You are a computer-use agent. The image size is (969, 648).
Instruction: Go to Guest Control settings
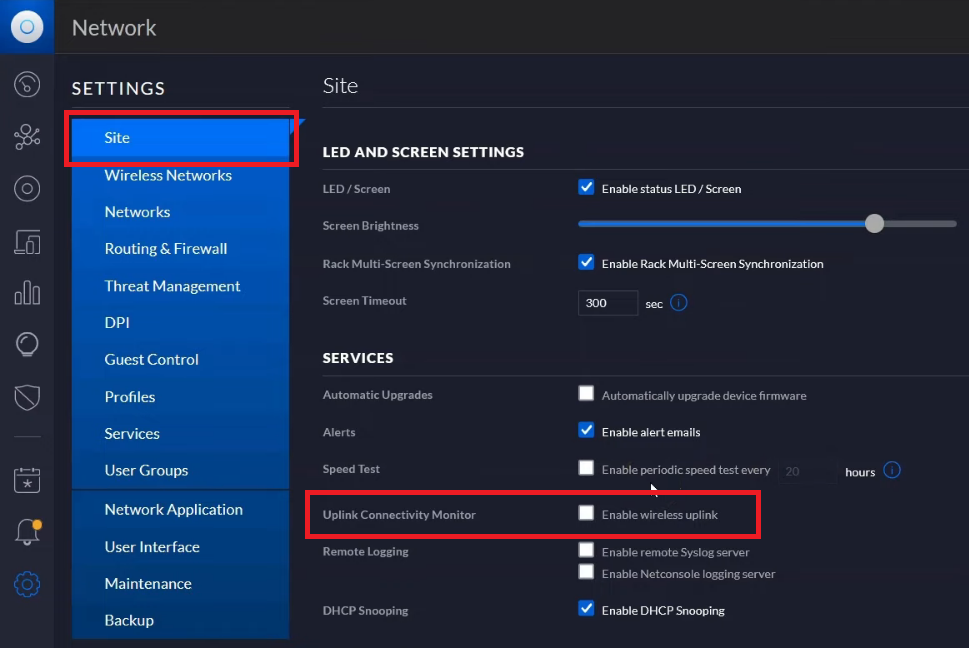151,360
